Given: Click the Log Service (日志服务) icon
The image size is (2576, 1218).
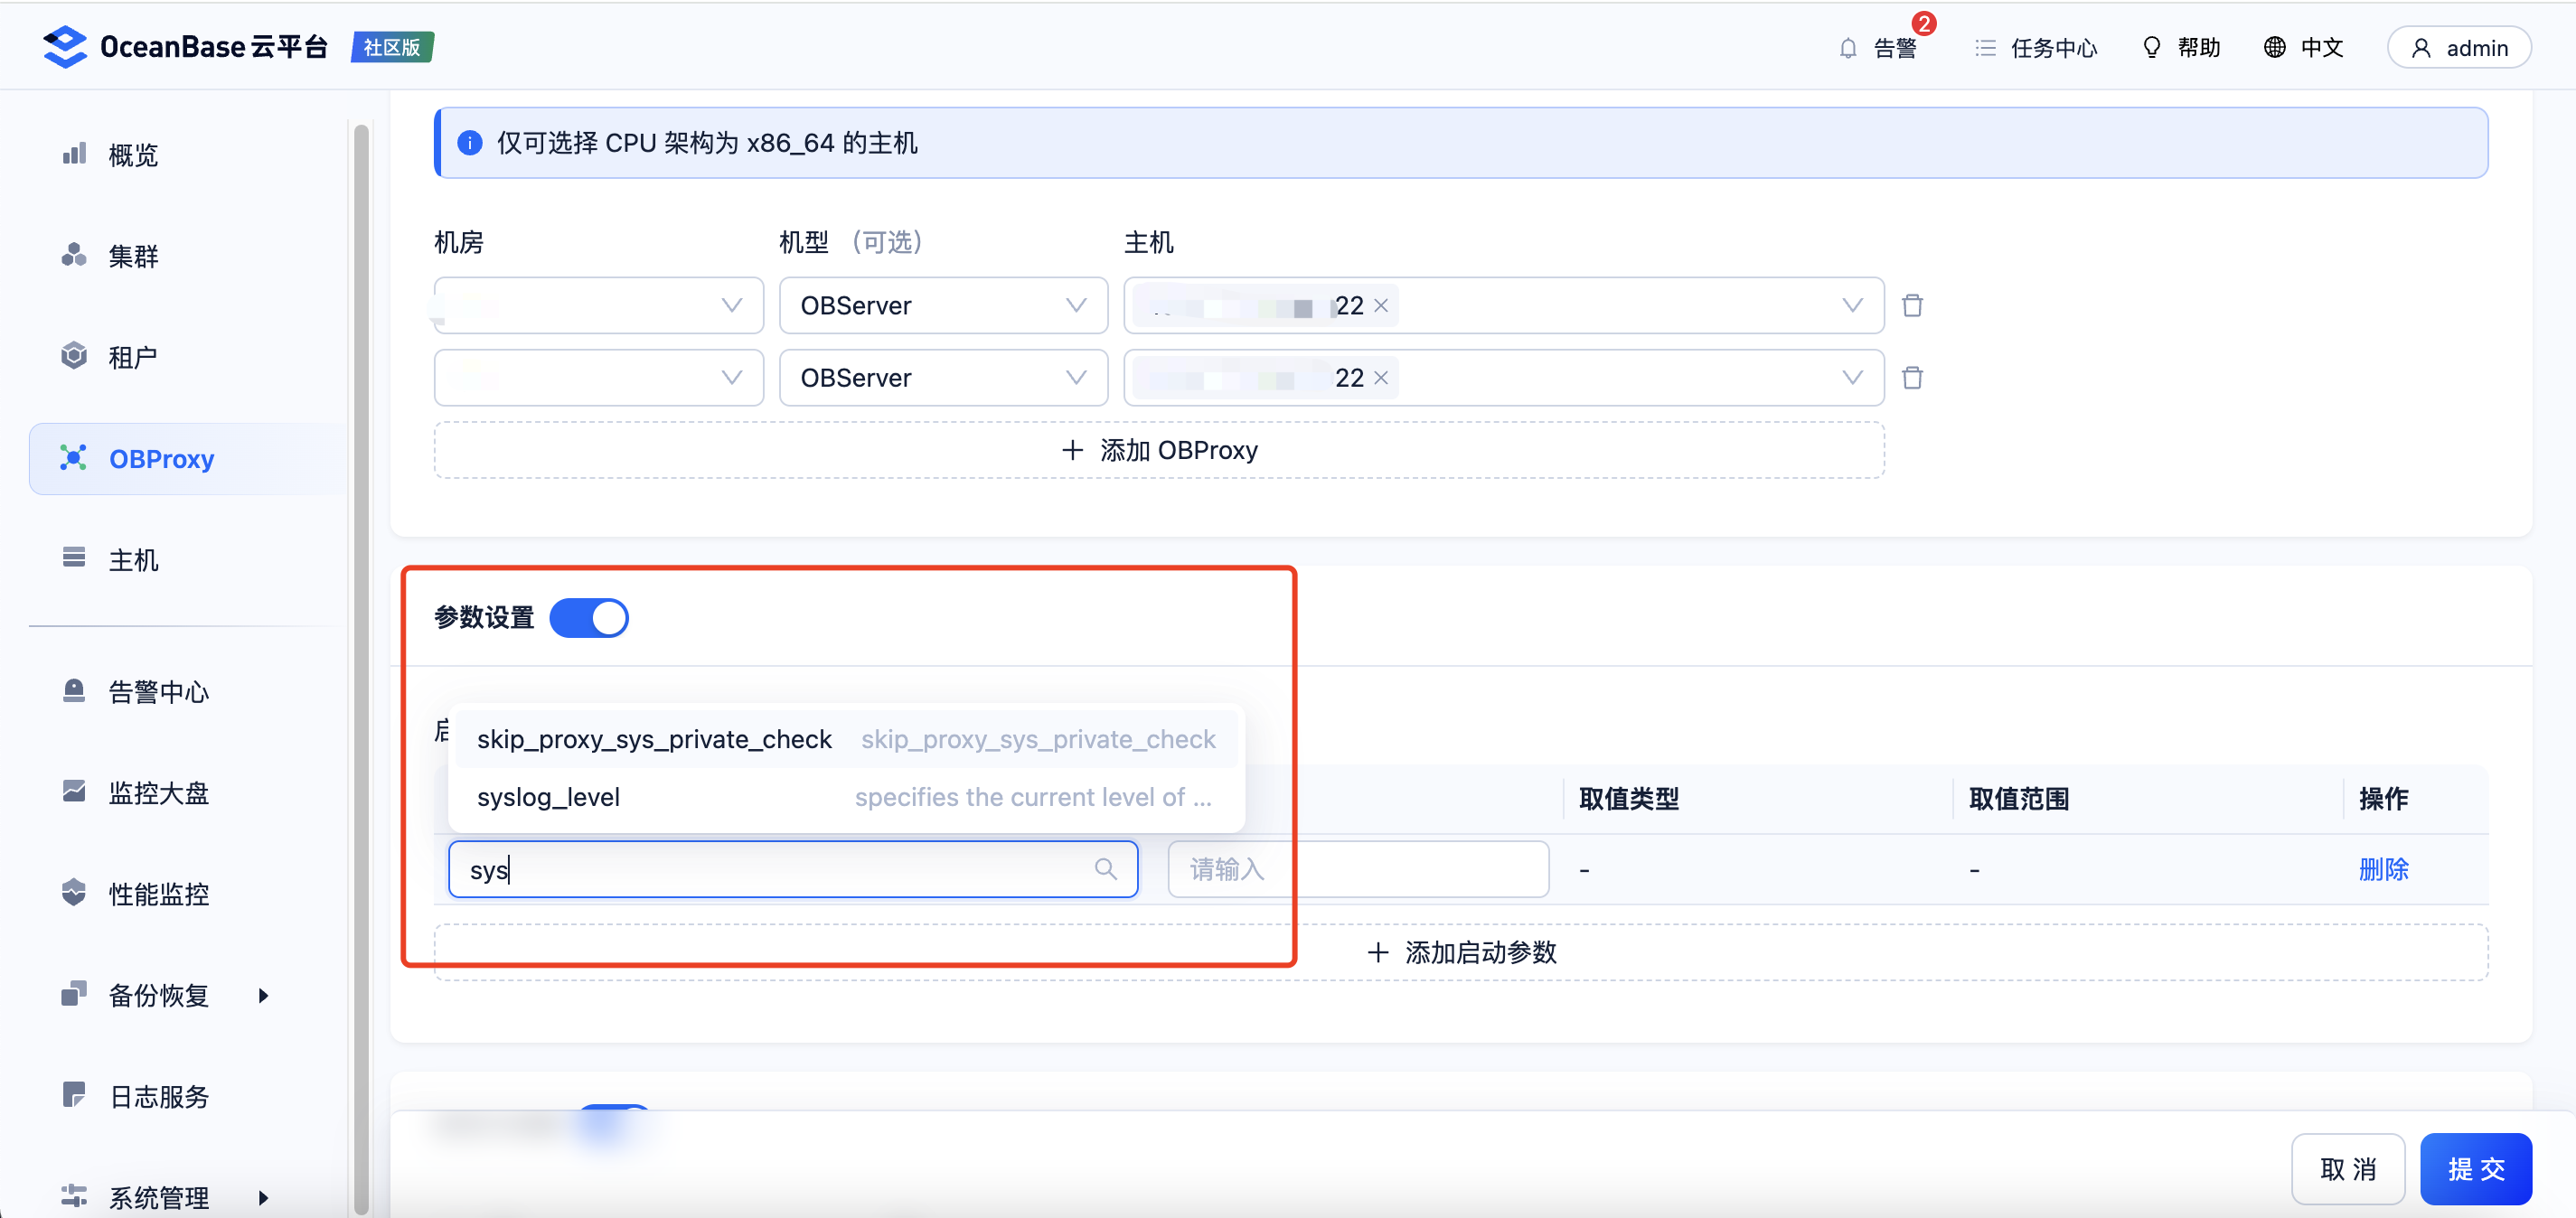Looking at the screenshot, I should click(74, 1095).
